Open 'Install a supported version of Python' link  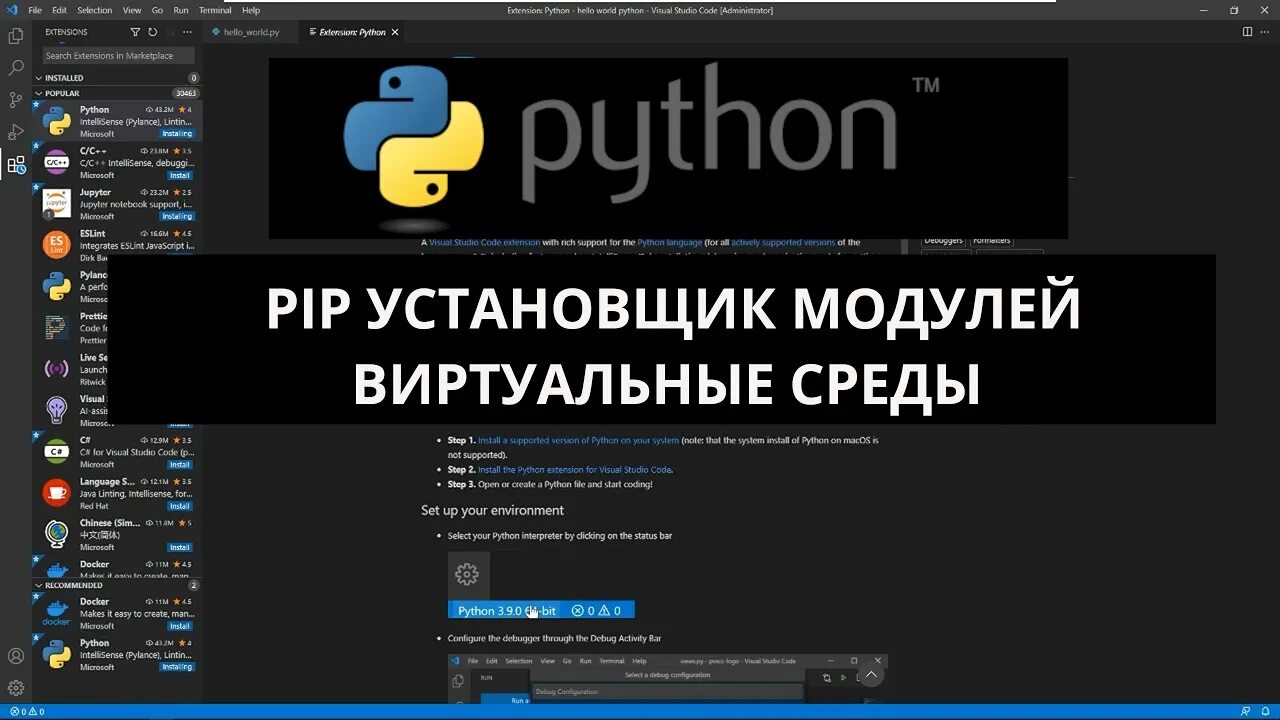pos(578,440)
